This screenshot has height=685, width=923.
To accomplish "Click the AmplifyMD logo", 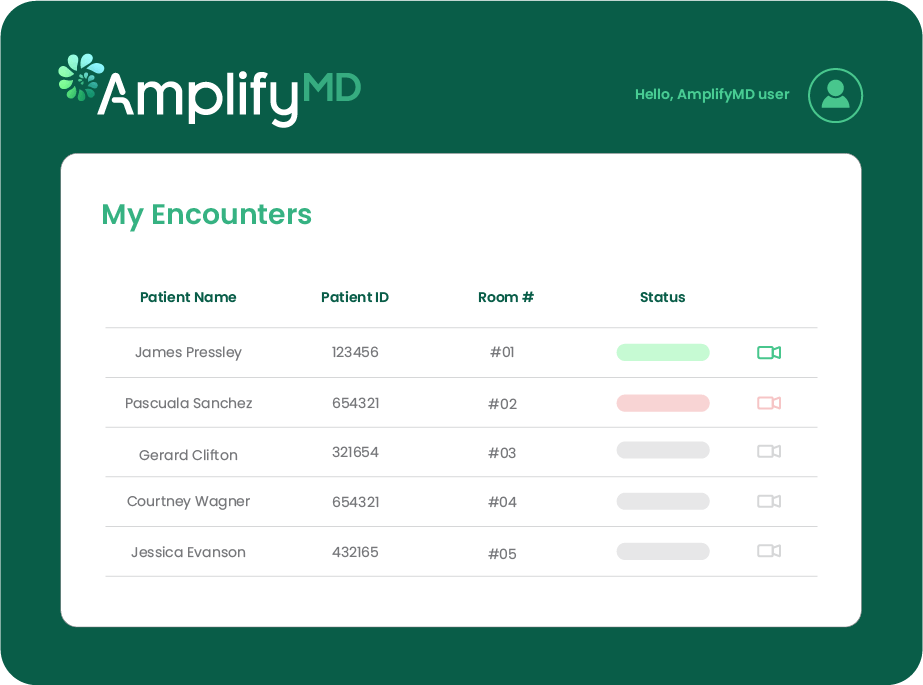I will 210,90.
